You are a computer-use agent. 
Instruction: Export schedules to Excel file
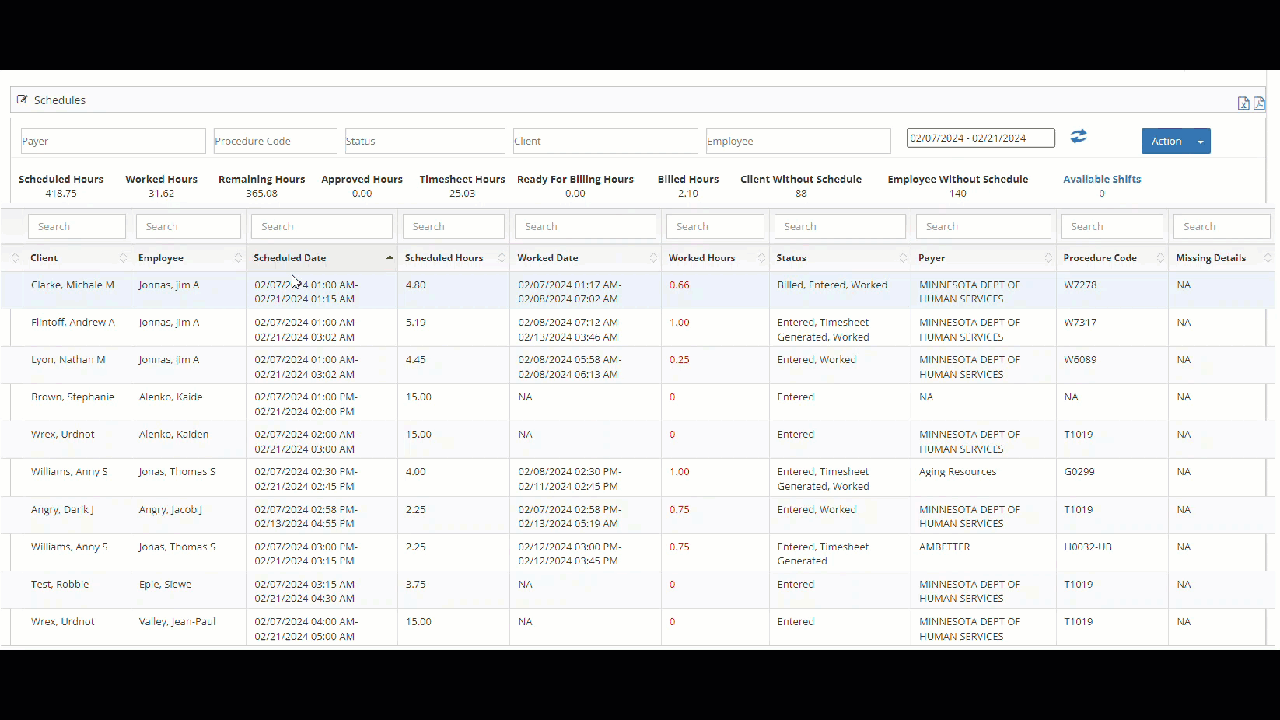pos(1243,103)
